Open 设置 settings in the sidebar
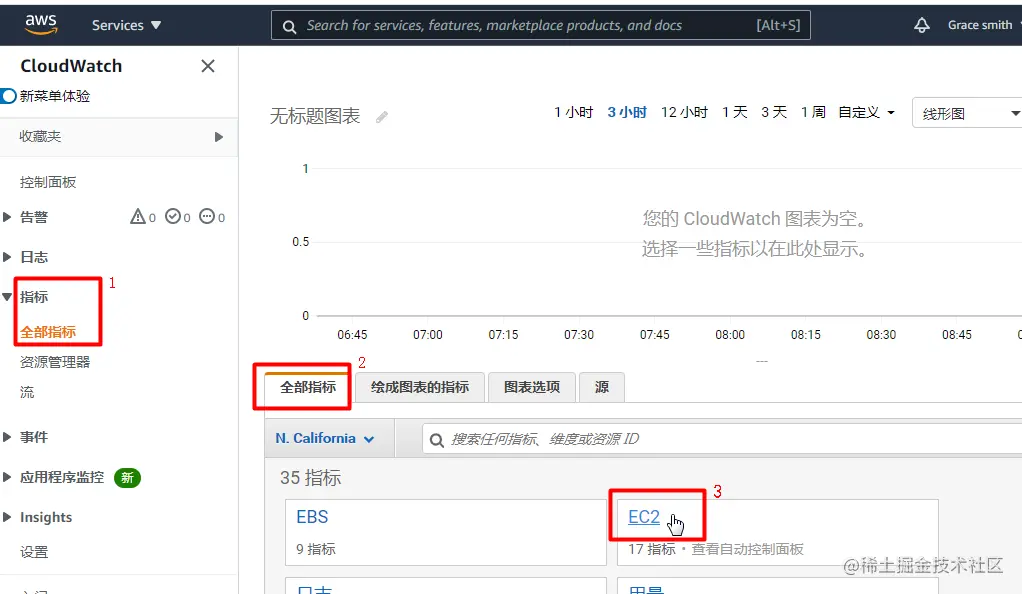This screenshot has height=594, width=1022. pos(34,552)
